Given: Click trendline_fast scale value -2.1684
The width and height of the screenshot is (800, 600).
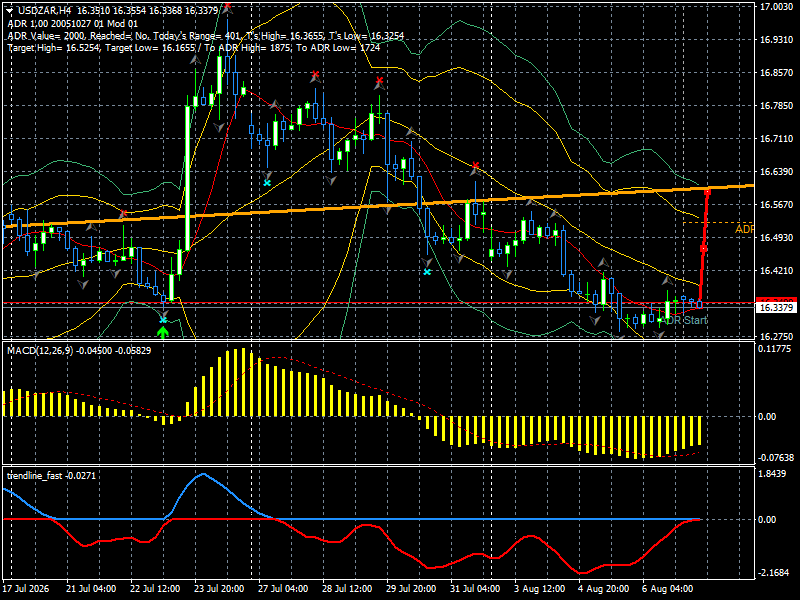Looking at the screenshot, I should tap(773, 573).
